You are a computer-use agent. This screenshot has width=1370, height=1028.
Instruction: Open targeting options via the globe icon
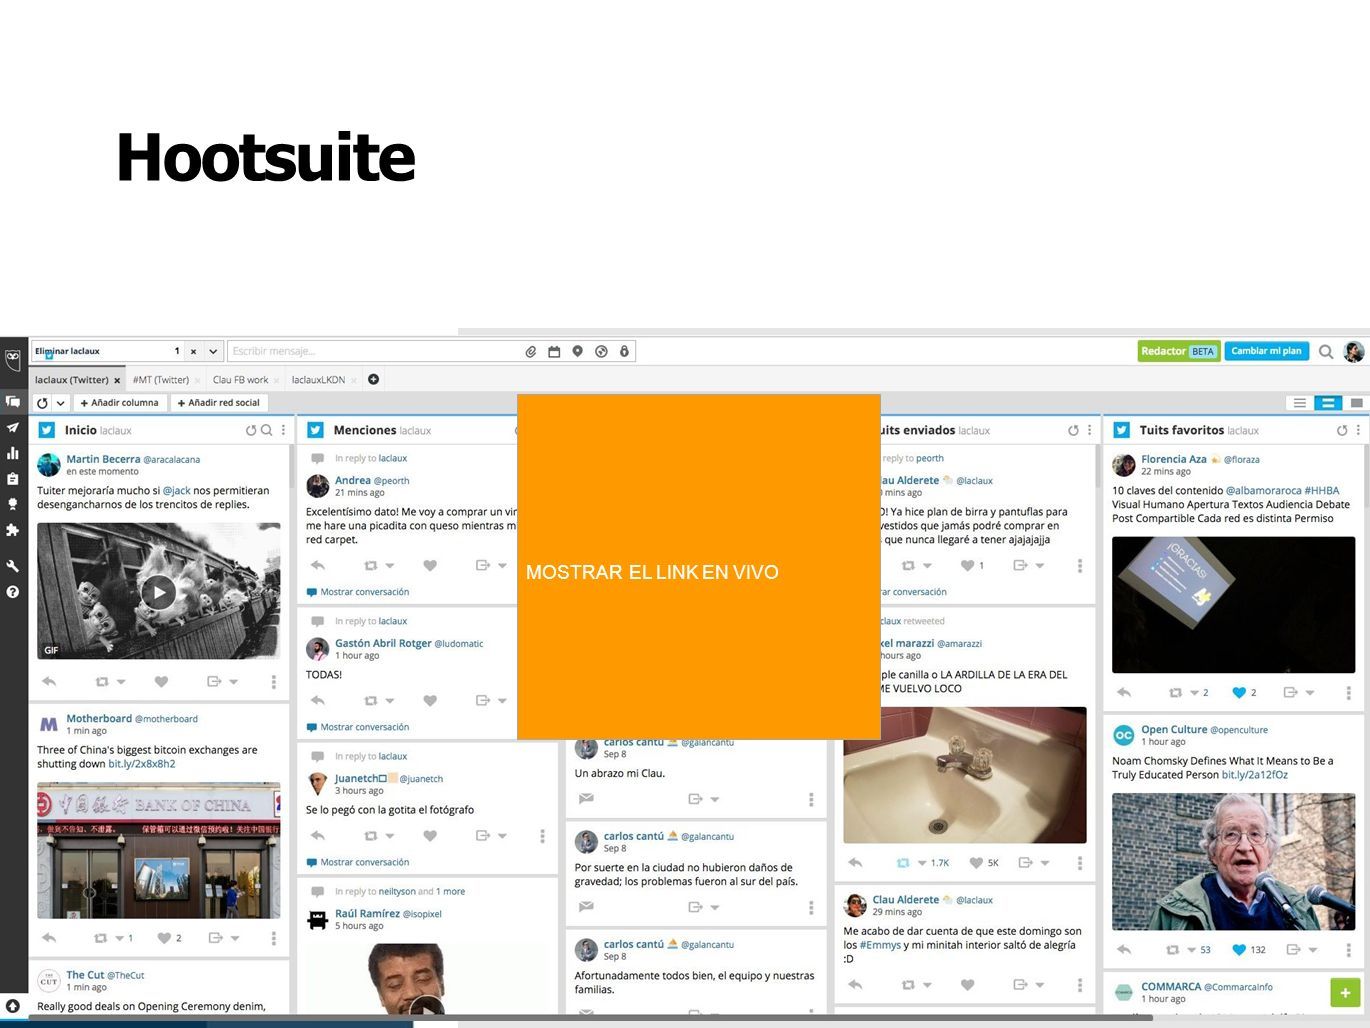[601, 351]
